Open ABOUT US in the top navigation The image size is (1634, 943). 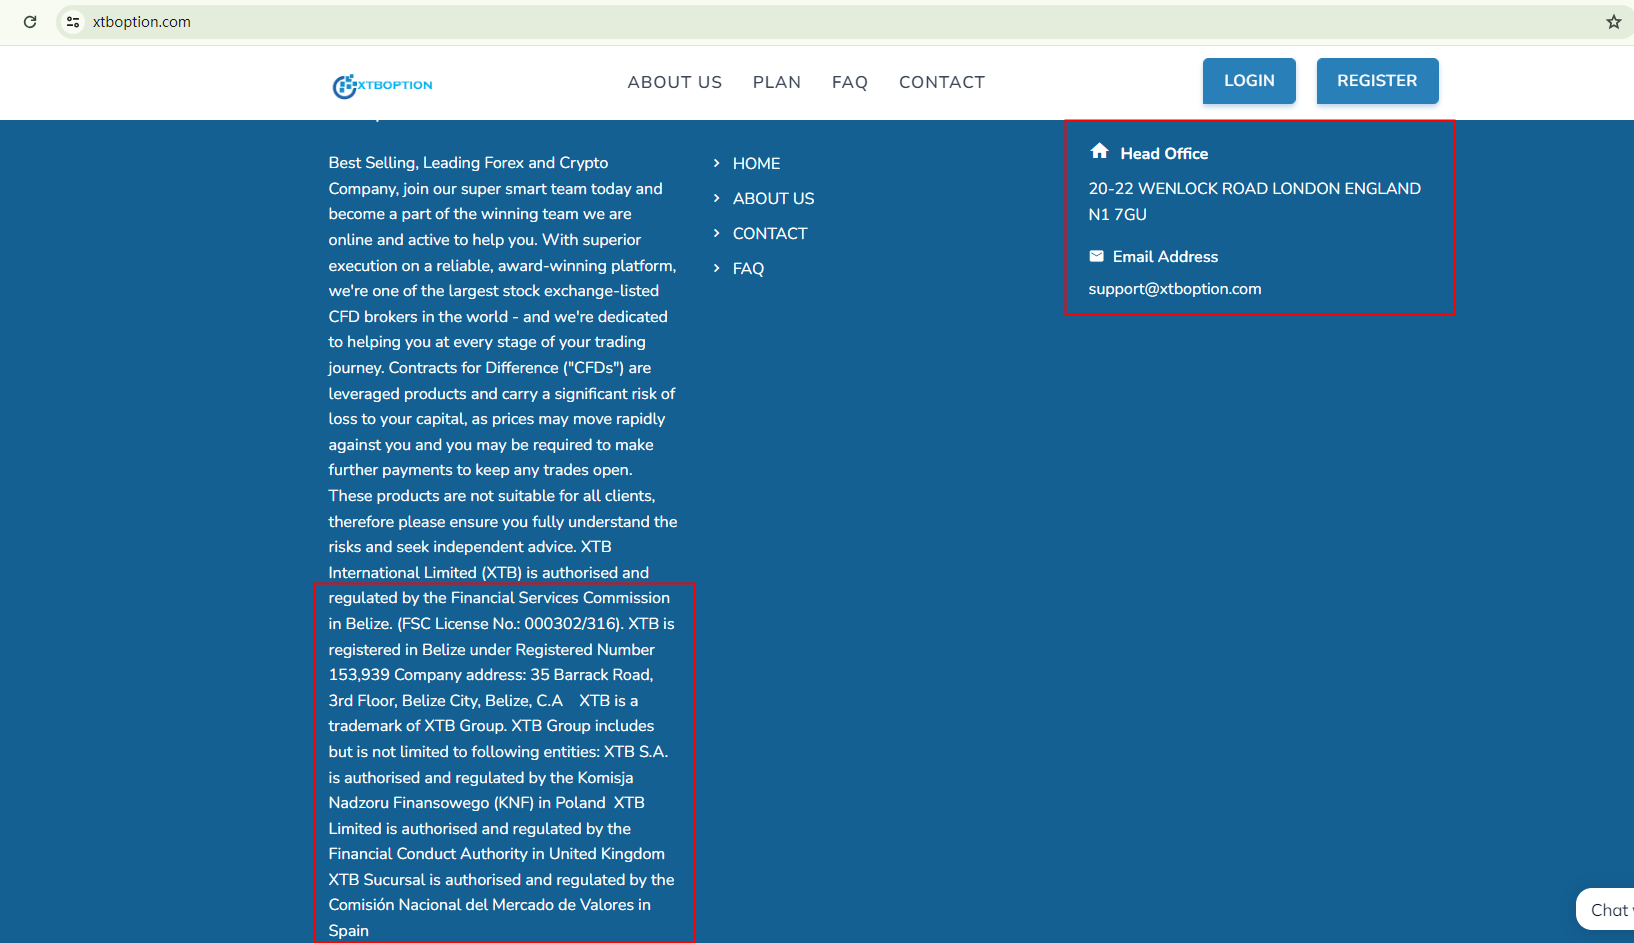[x=675, y=82]
